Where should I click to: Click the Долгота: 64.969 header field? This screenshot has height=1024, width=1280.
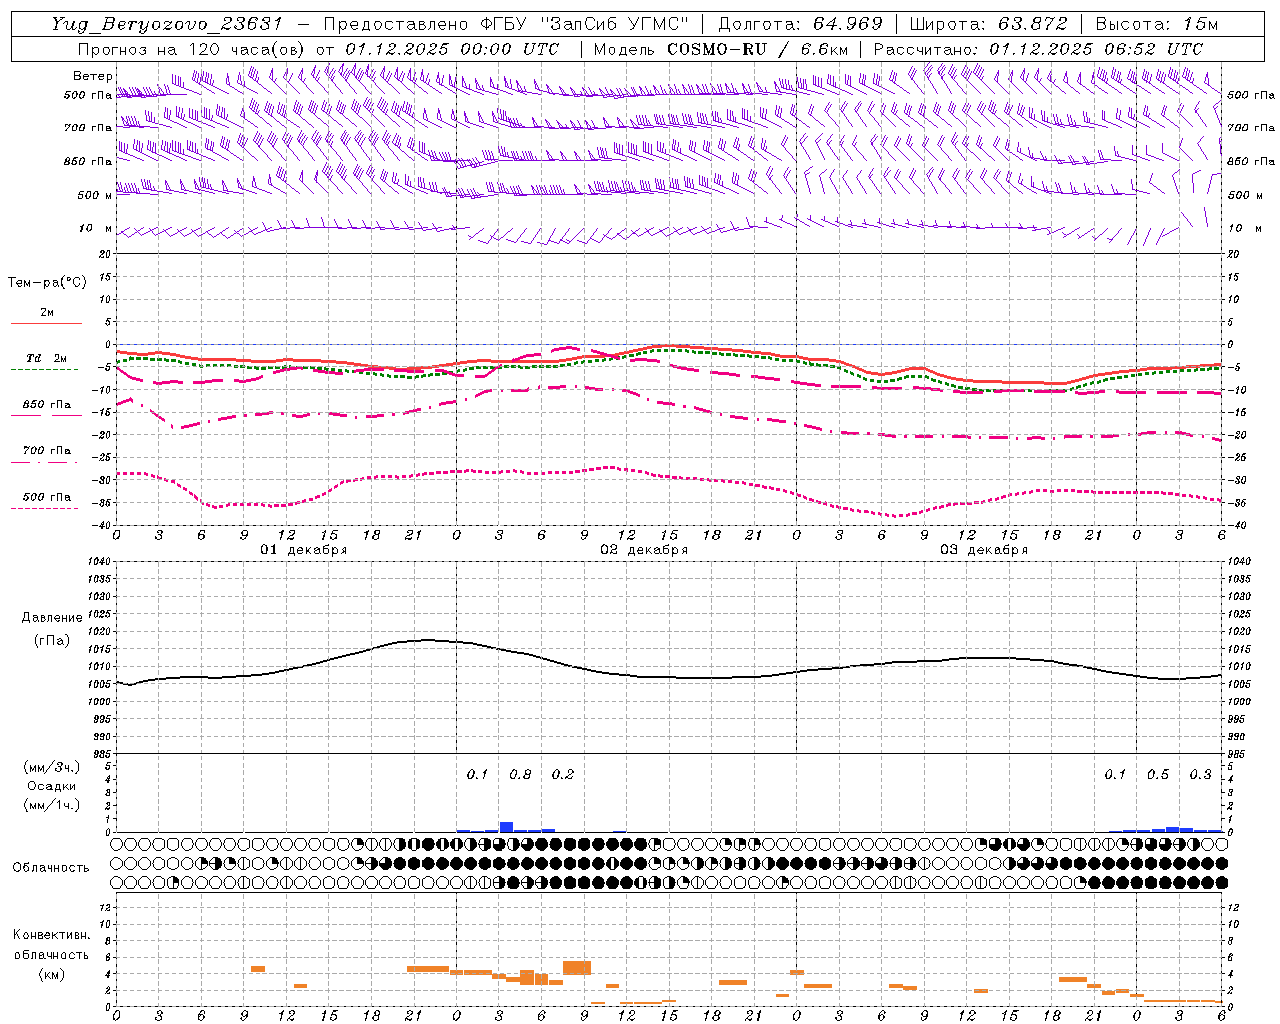pyautogui.click(x=800, y=24)
